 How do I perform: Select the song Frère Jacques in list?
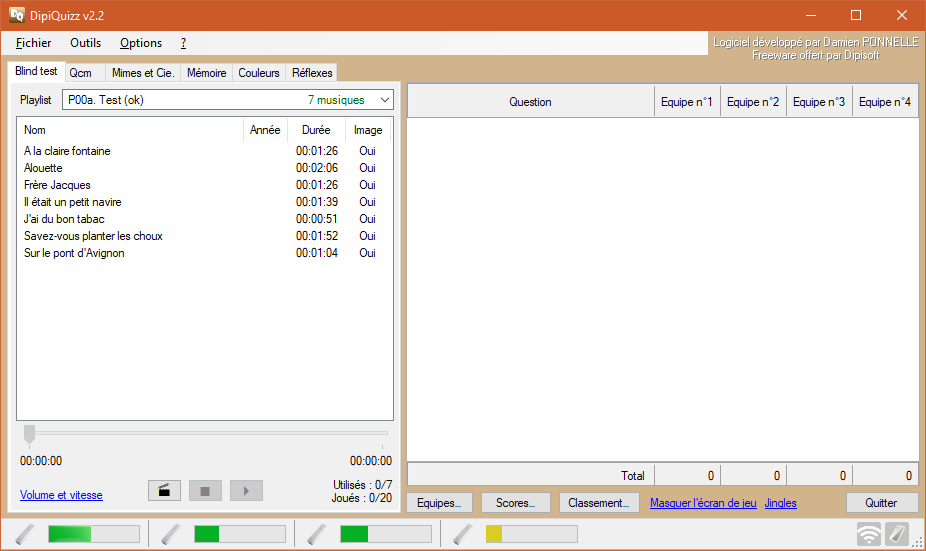tap(57, 185)
